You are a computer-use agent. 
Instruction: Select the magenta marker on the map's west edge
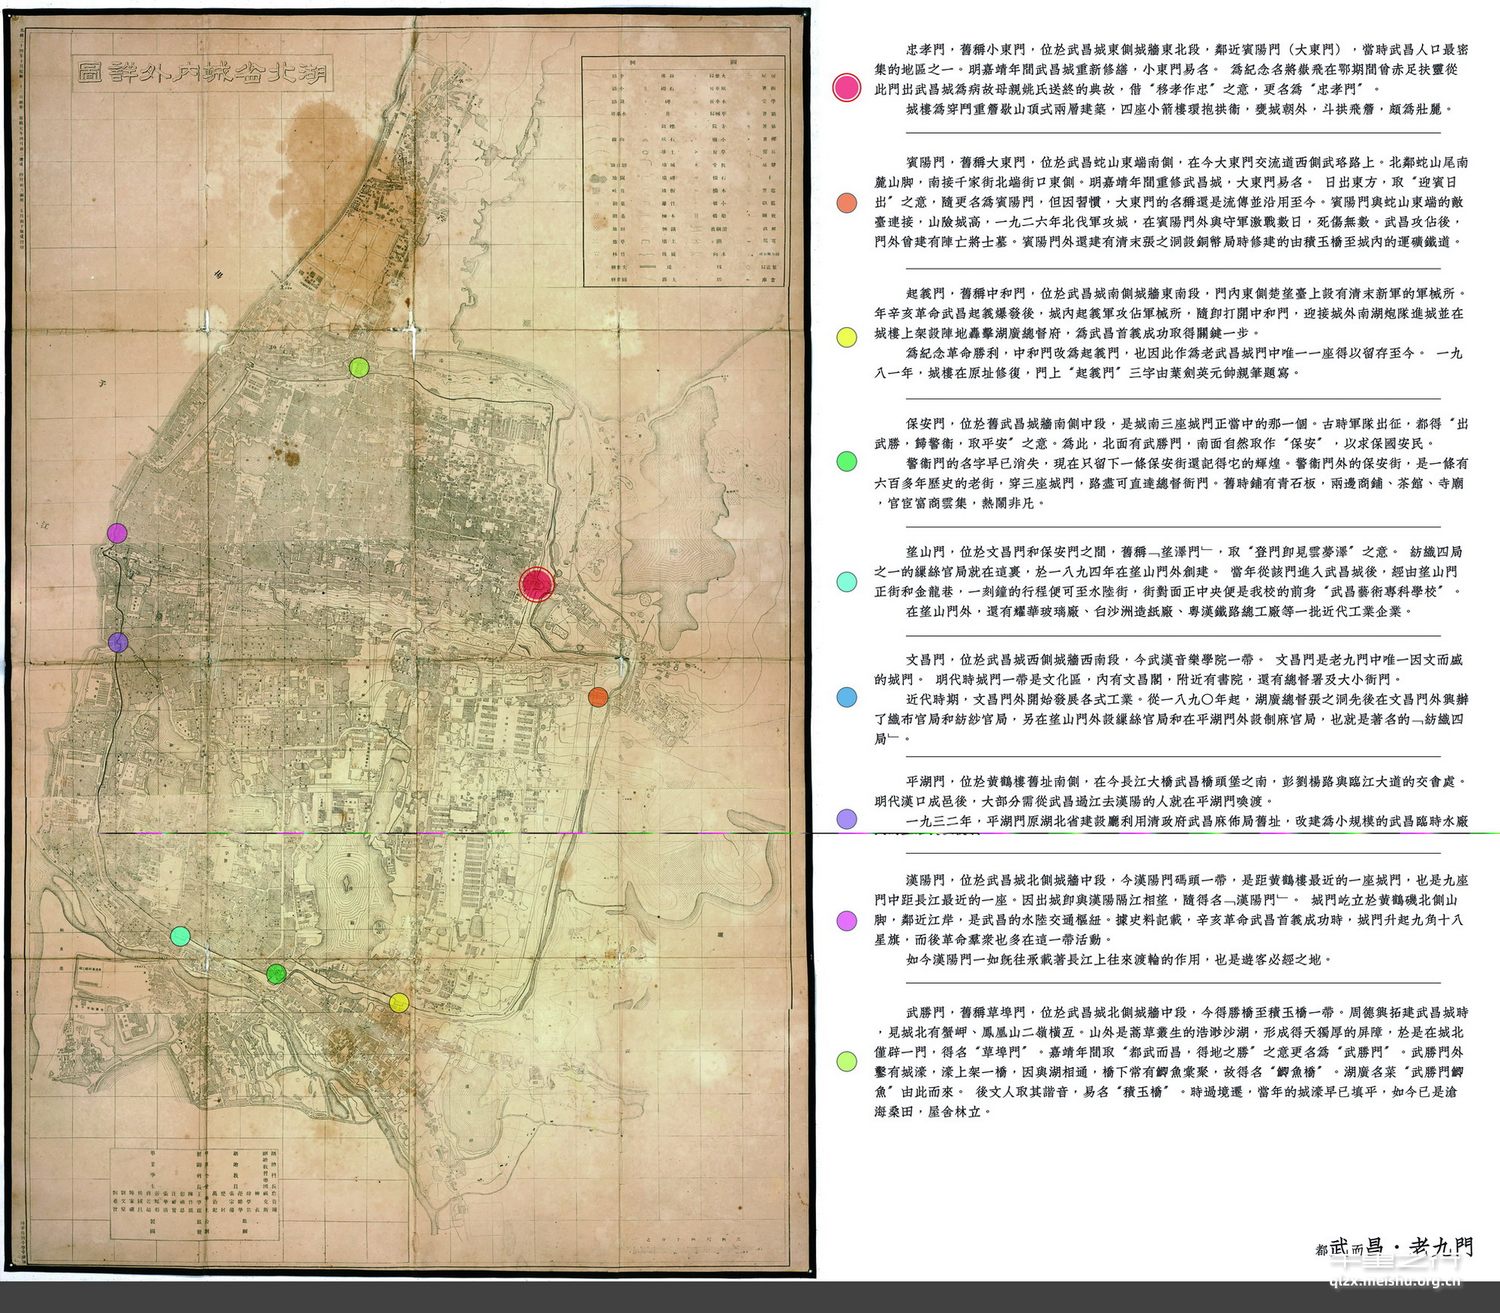pyautogui.click(x=117, y=533)
